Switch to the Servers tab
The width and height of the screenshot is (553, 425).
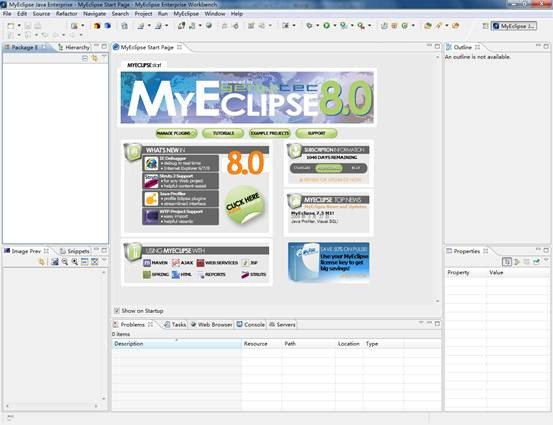pos(282,324)
